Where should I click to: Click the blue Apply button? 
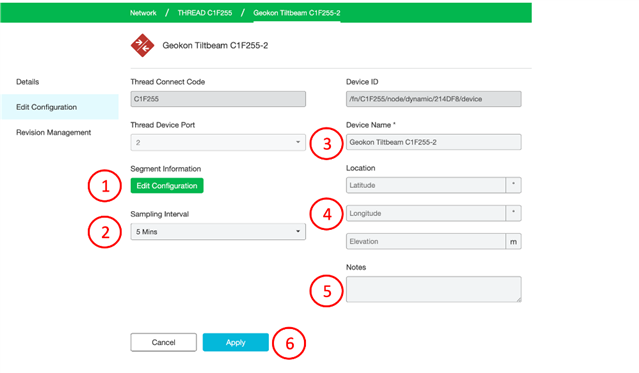pos(236,342)
